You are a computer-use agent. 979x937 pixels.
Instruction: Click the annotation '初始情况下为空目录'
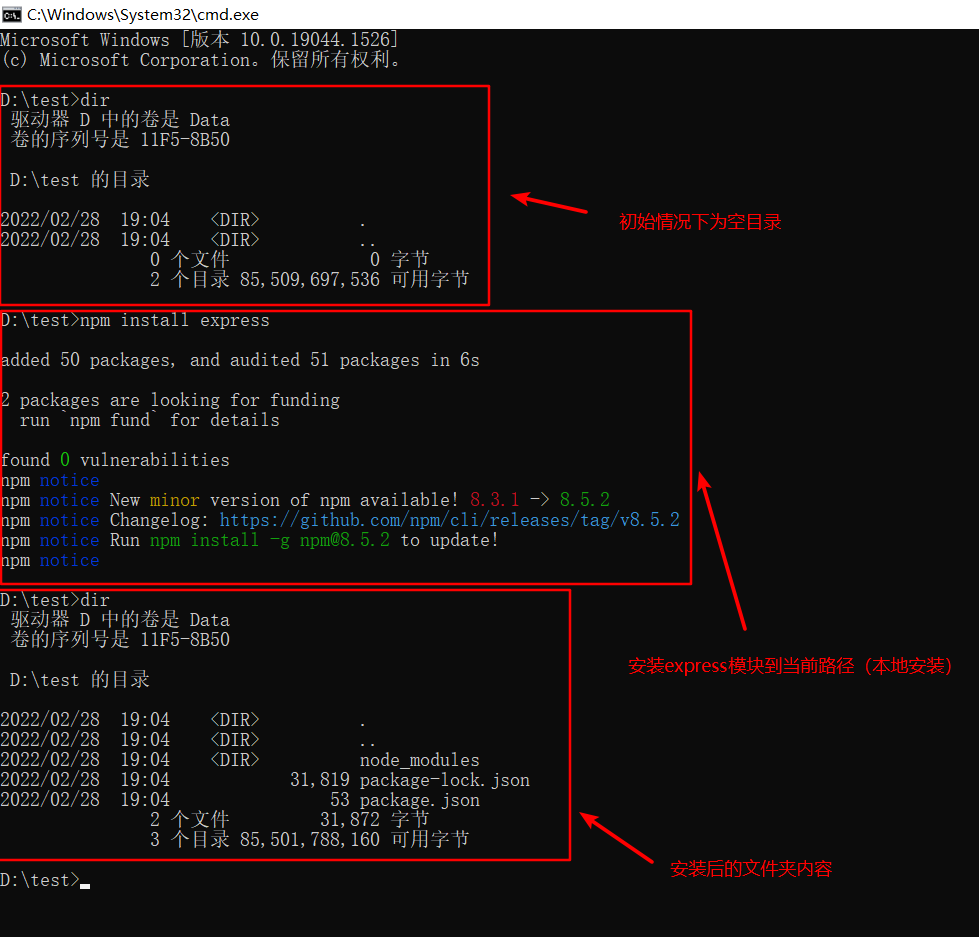tap(700, 222)
